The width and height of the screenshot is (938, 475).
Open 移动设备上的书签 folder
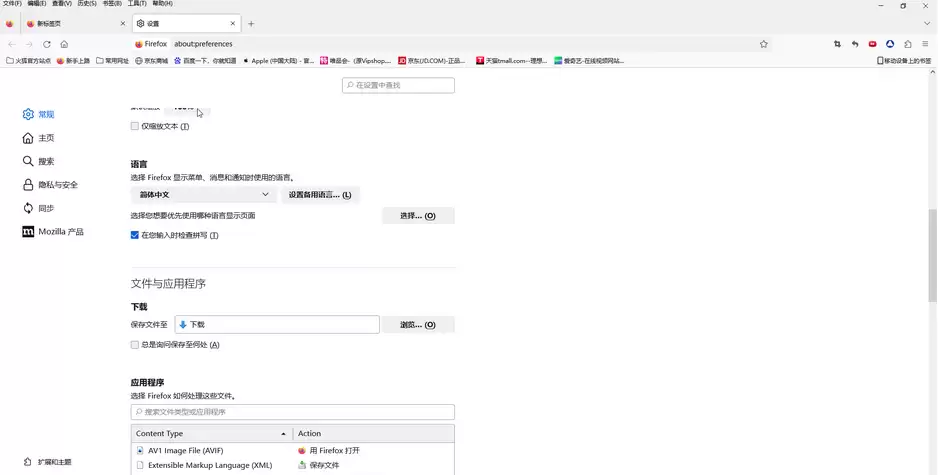(904, 61)
